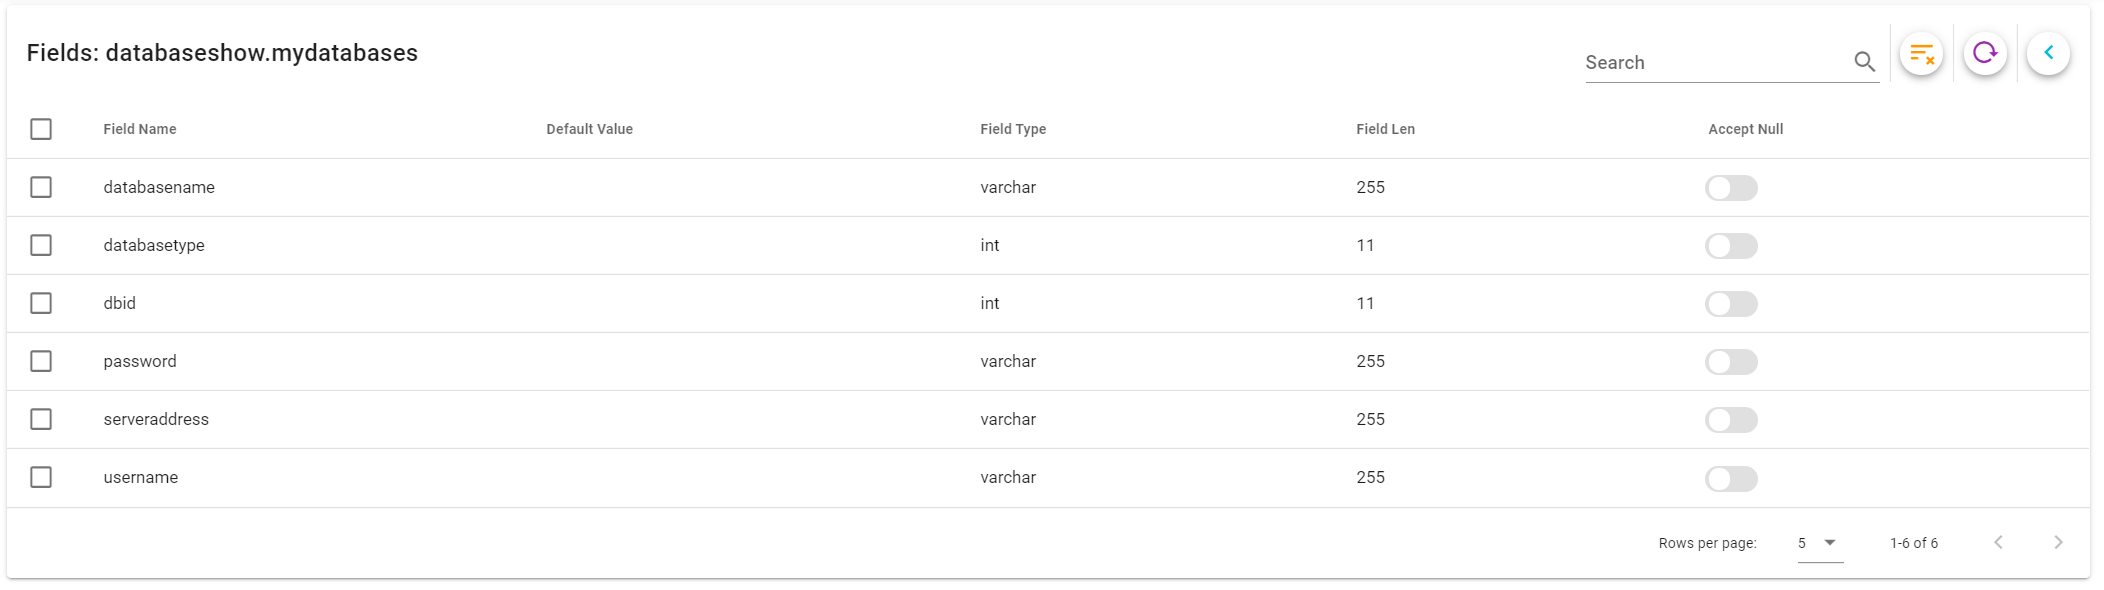Open the rows per page dropdown
The width and height of the screenshot is (2104, 590).
click(1819, 543)
